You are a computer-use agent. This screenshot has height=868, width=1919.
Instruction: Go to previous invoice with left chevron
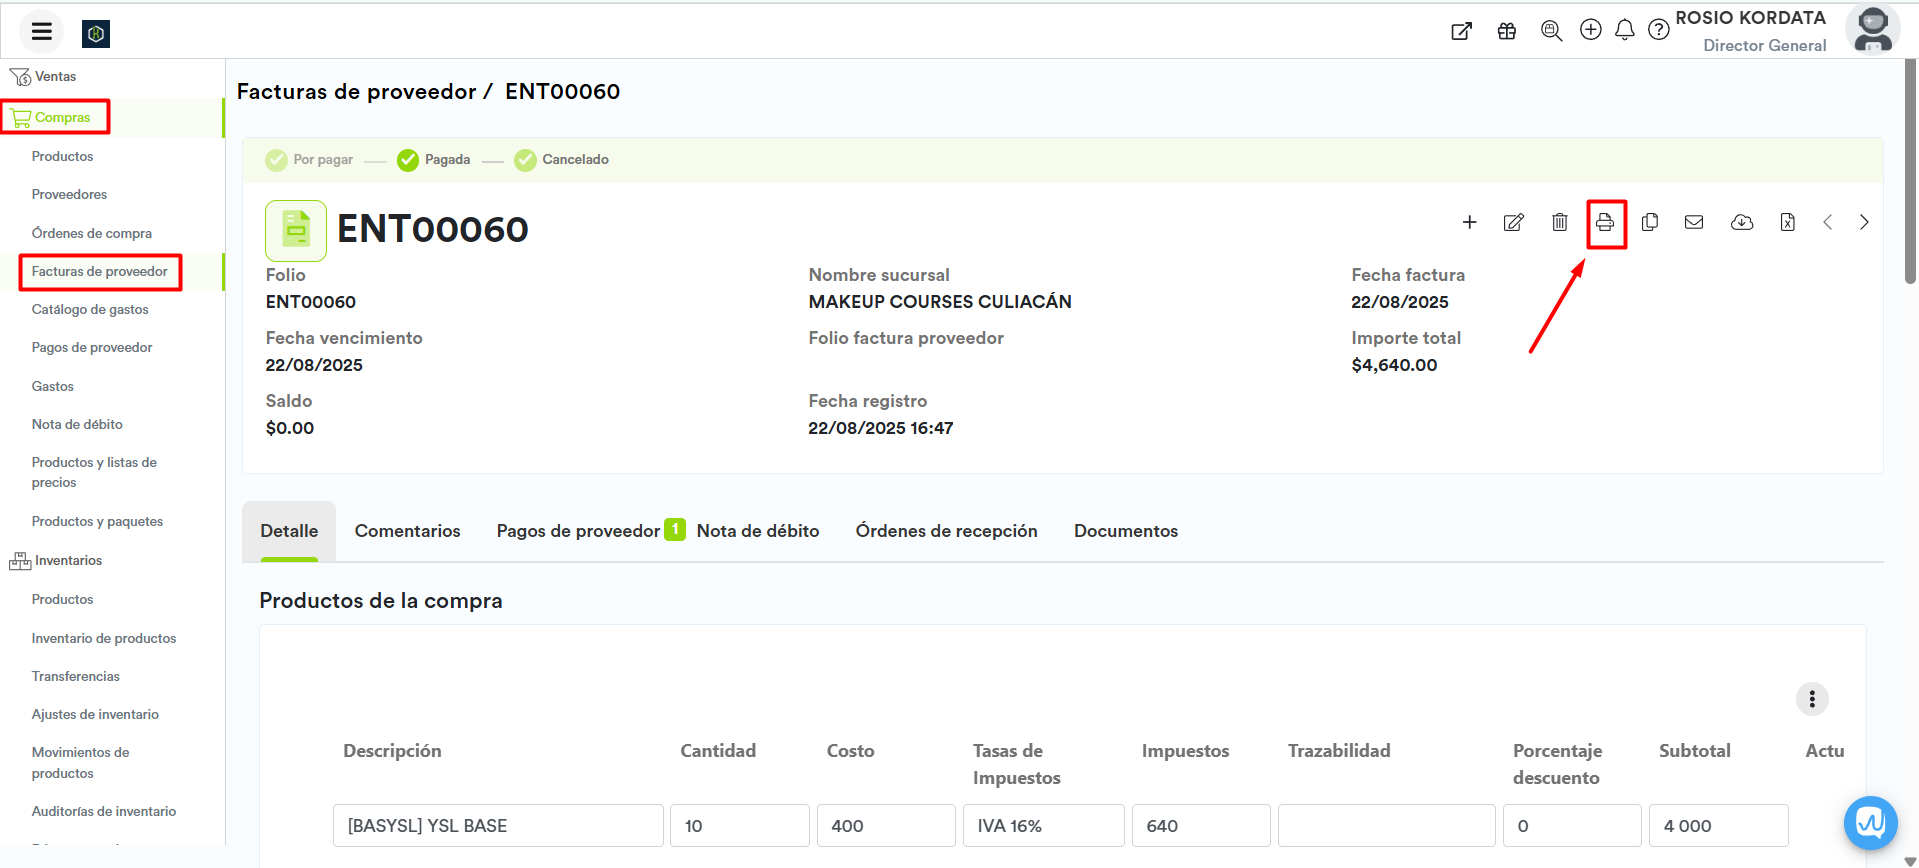click(x=1827, y=223)
